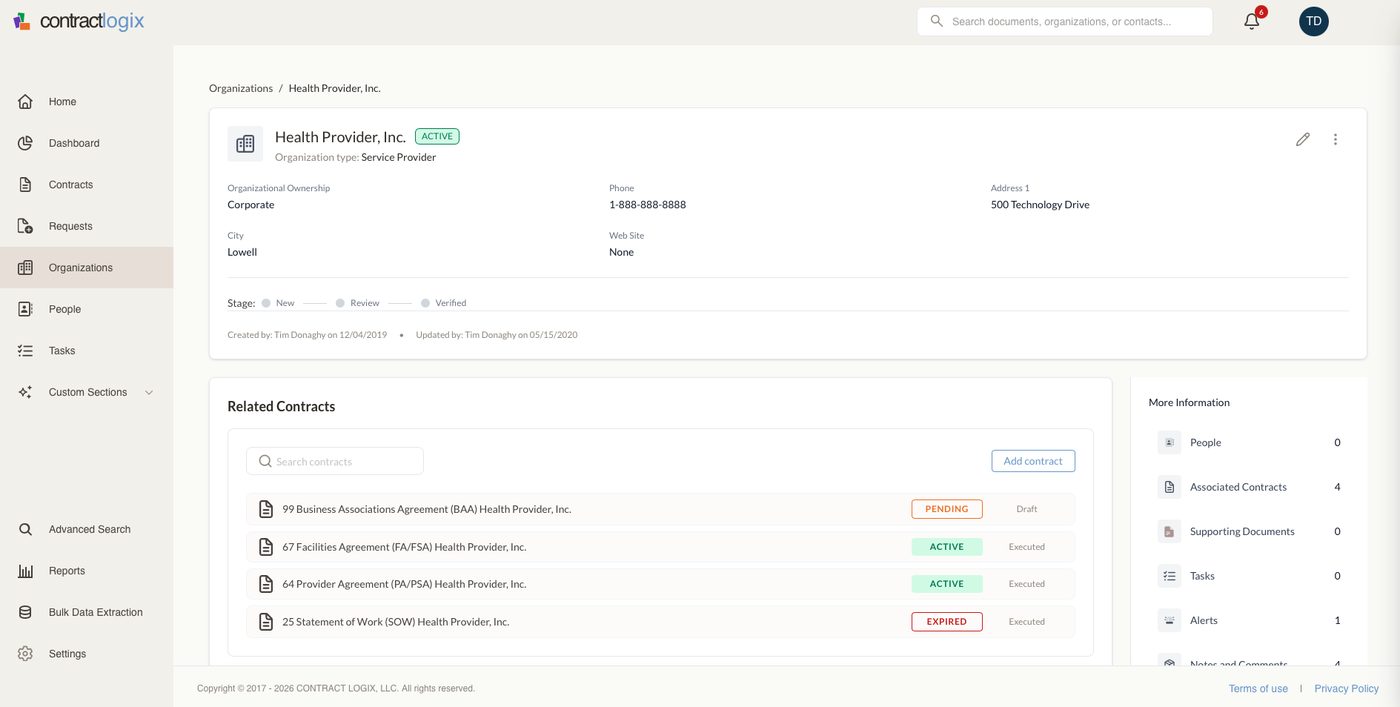Click the Contract Logix logo
Screen dimensions: 1400x707
(x=79, y=21)
